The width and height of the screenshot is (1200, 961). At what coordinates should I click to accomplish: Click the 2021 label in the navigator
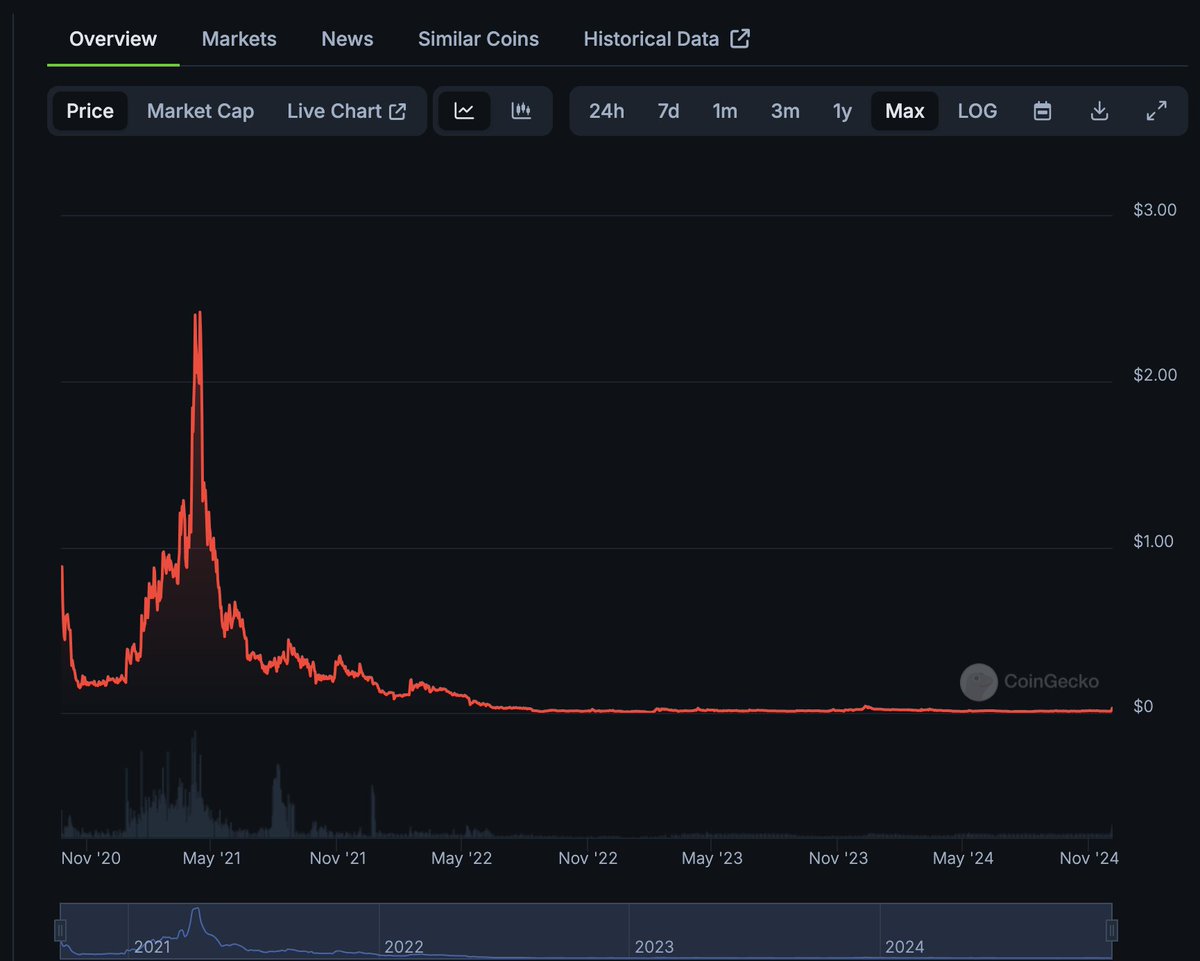click(153, 946)
